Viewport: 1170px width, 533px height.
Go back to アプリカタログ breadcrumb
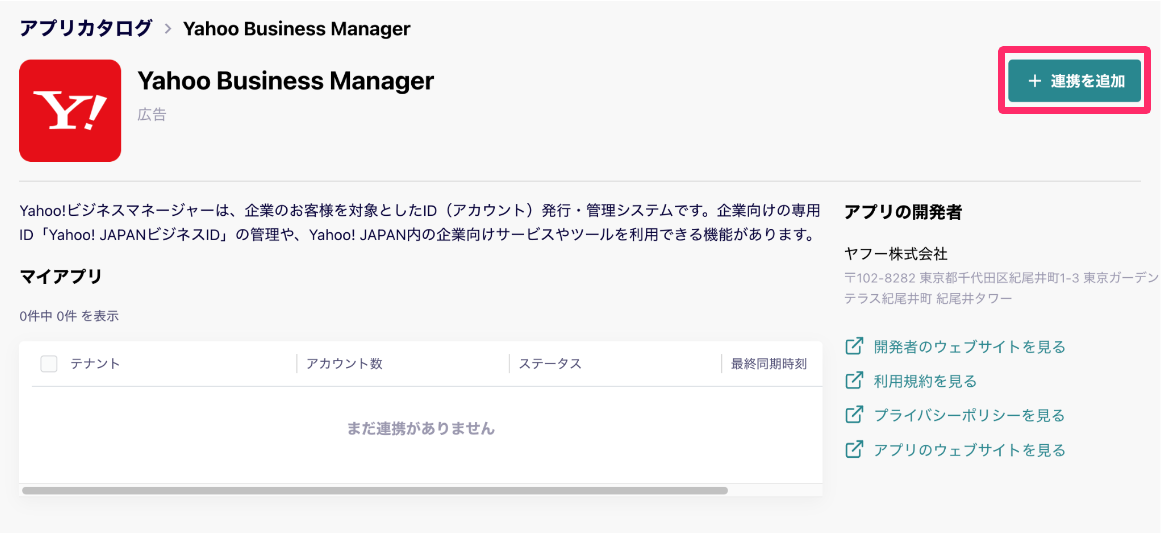(x=86, y=28)
